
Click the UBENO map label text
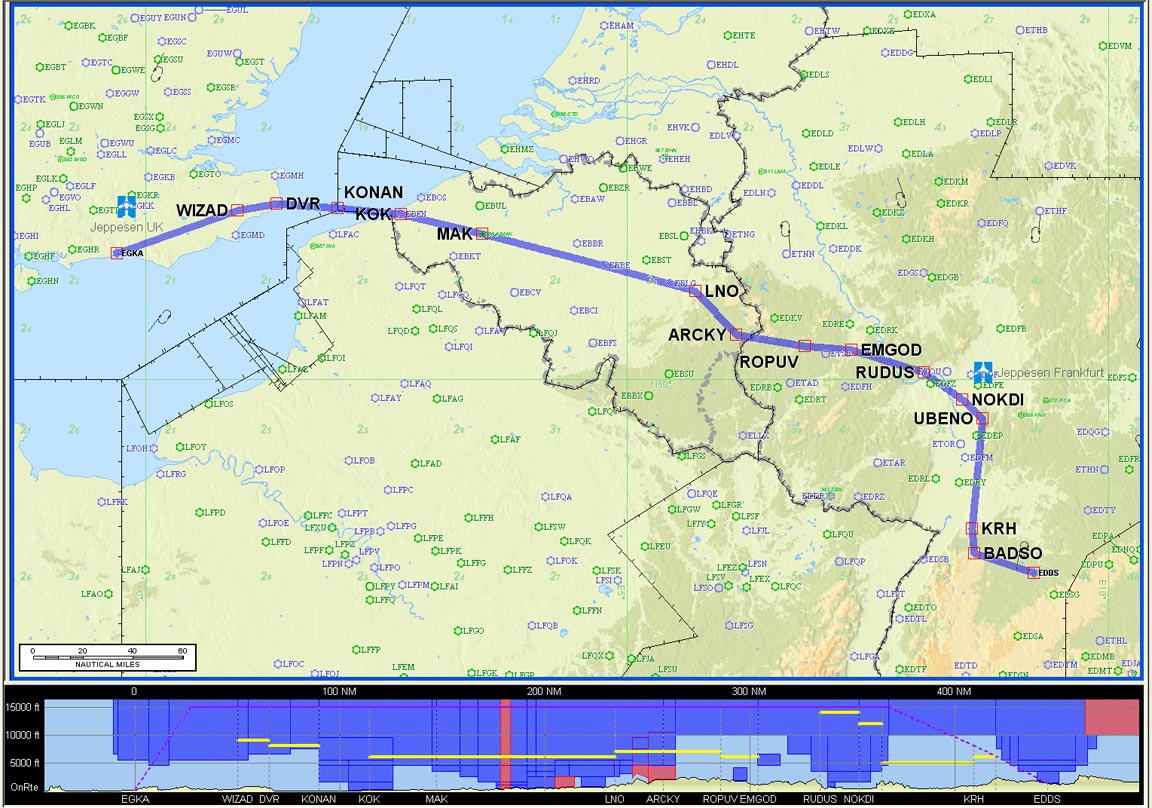point(943,419)
